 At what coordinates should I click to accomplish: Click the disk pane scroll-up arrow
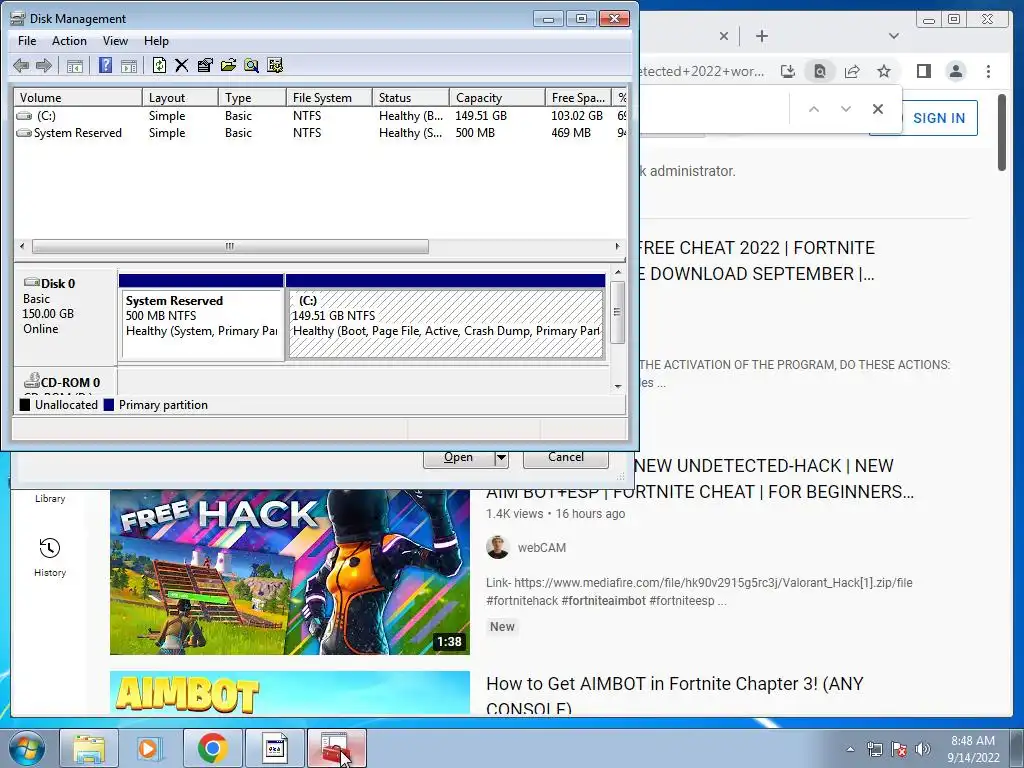click(618, 272)
